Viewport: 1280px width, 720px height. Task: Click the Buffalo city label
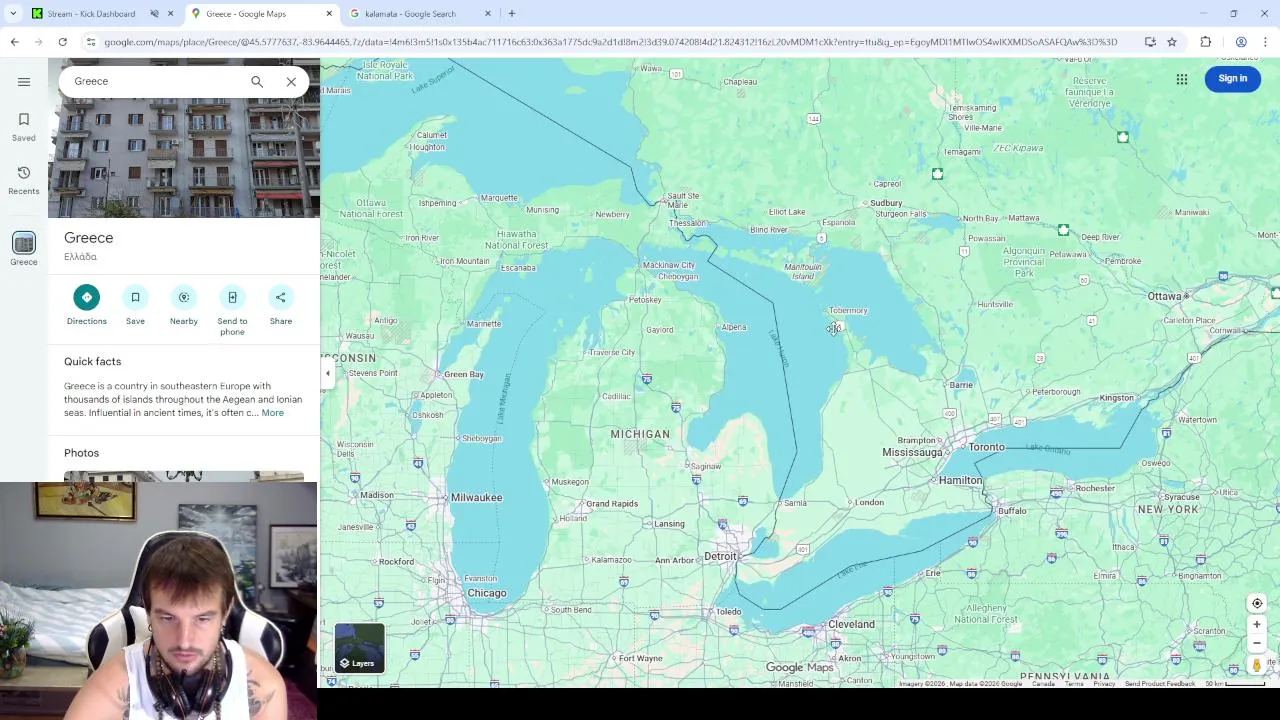[x=1012, y=511]
